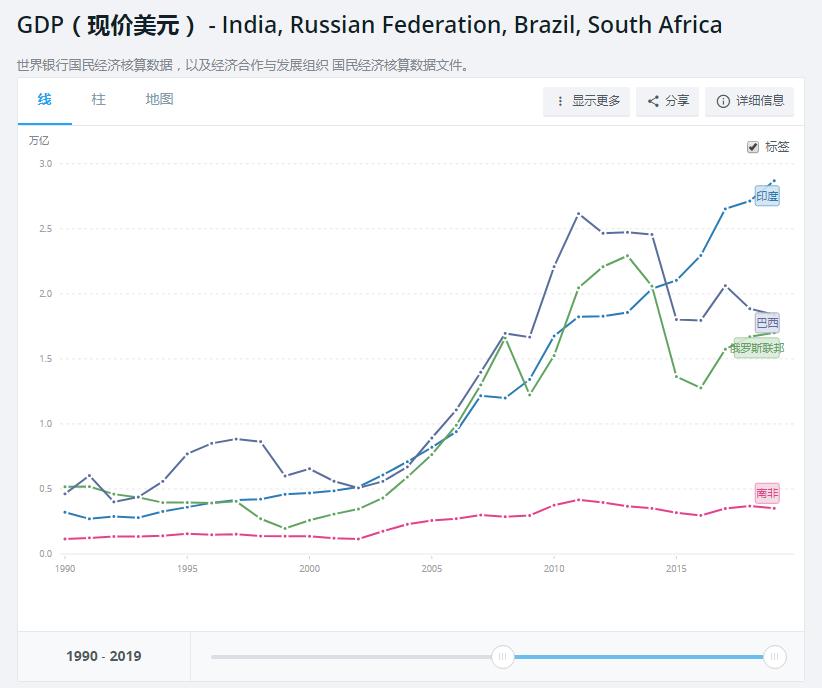822x688 pixels.
Task: Click the 南非 line label
Action: point(767,493)
